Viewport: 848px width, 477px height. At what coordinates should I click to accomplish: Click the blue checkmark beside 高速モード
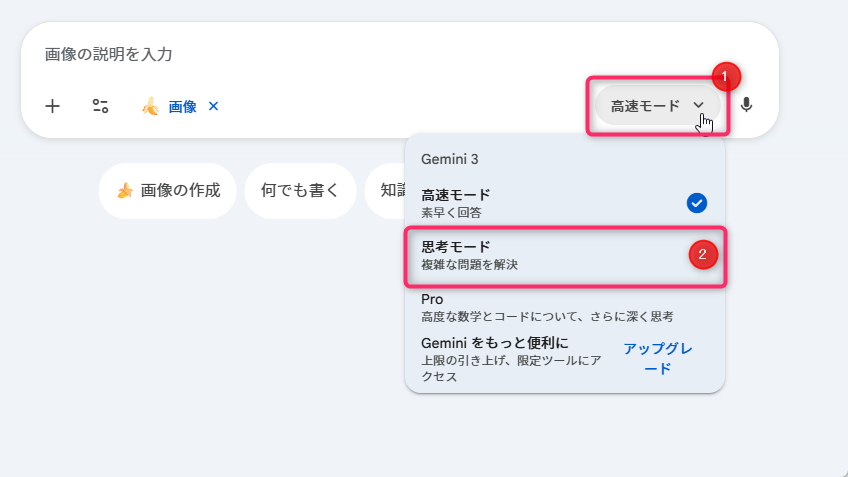point(697,203)
